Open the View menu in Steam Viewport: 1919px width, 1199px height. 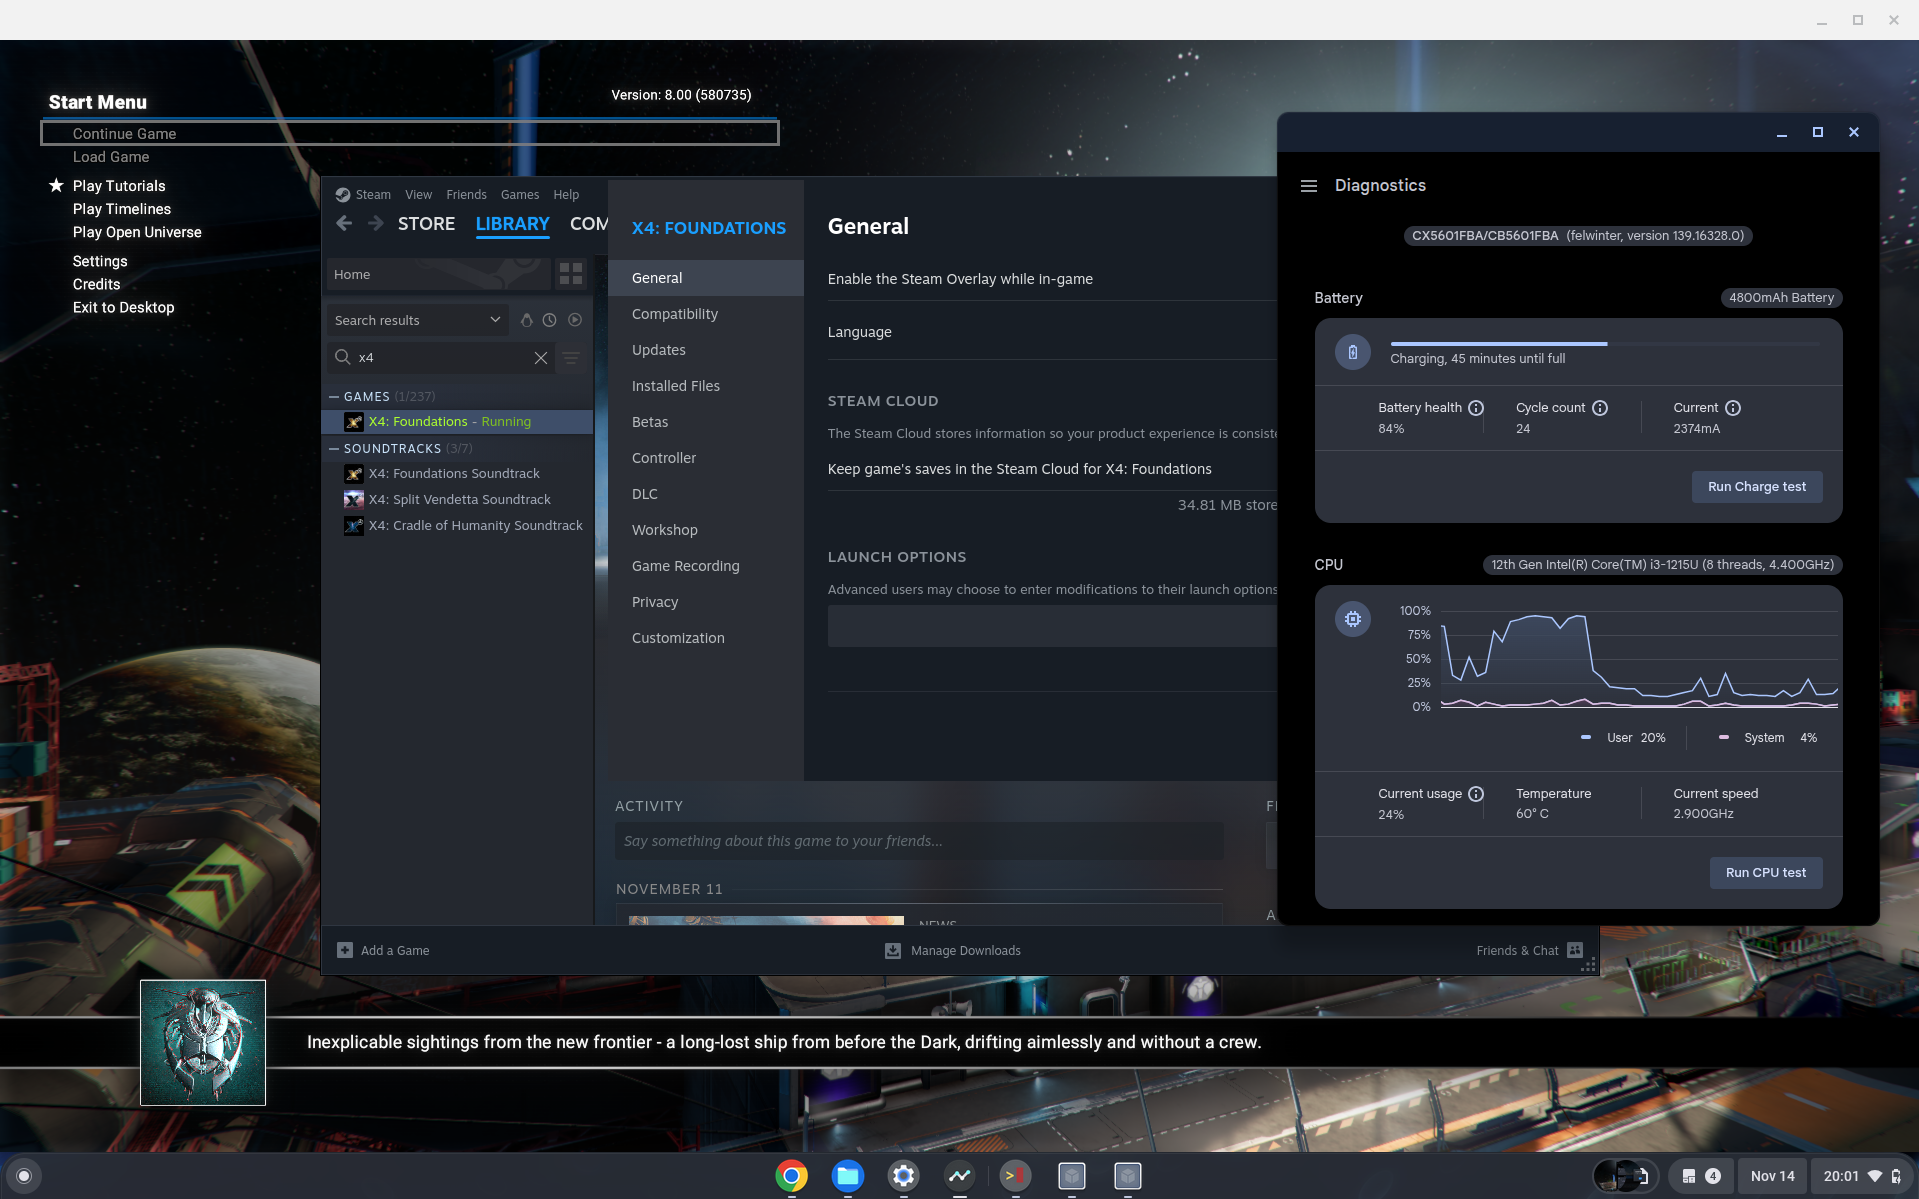418,195
